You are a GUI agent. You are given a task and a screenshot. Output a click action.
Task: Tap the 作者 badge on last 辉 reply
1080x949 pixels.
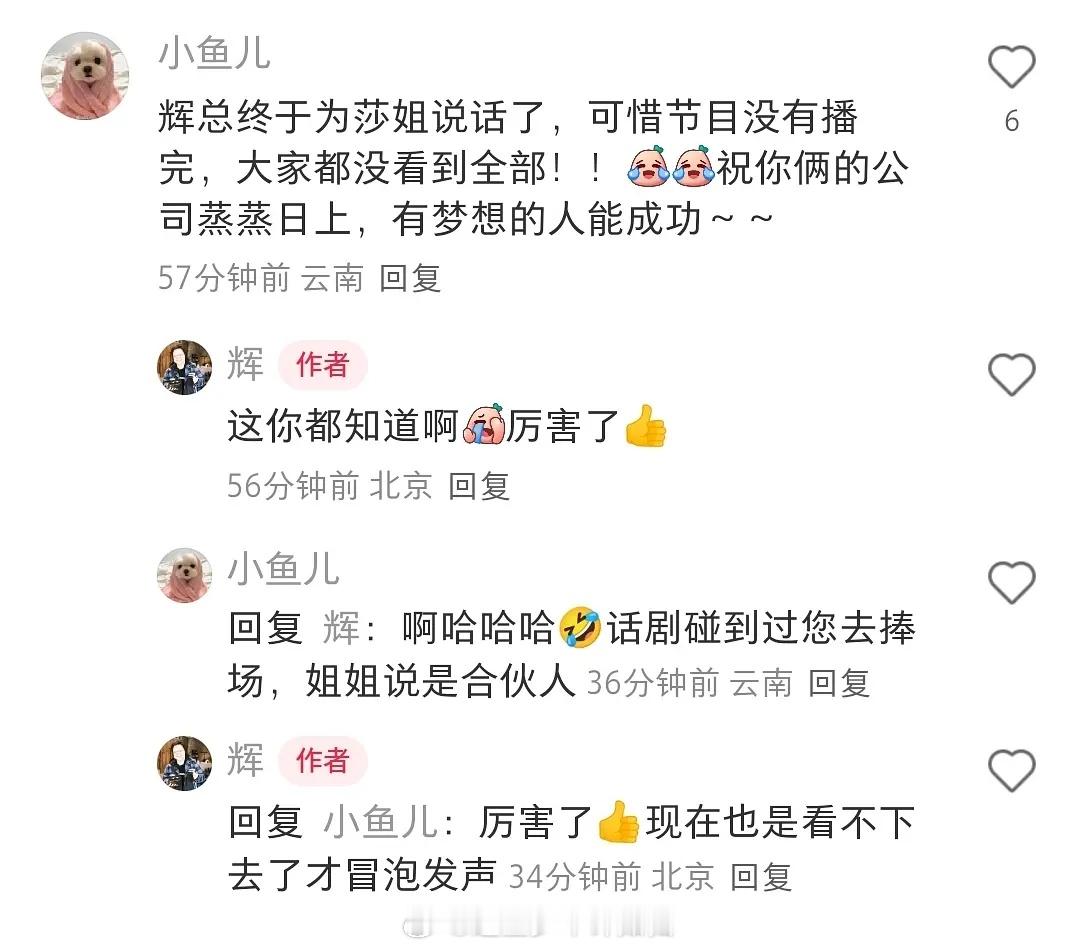[322, 760]
